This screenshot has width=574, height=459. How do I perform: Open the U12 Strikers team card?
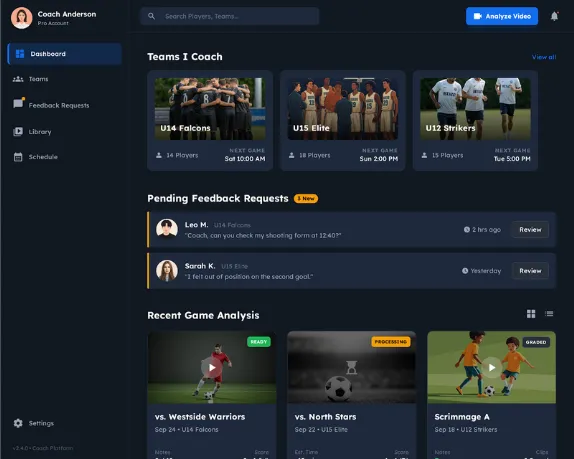coord(475,120)
